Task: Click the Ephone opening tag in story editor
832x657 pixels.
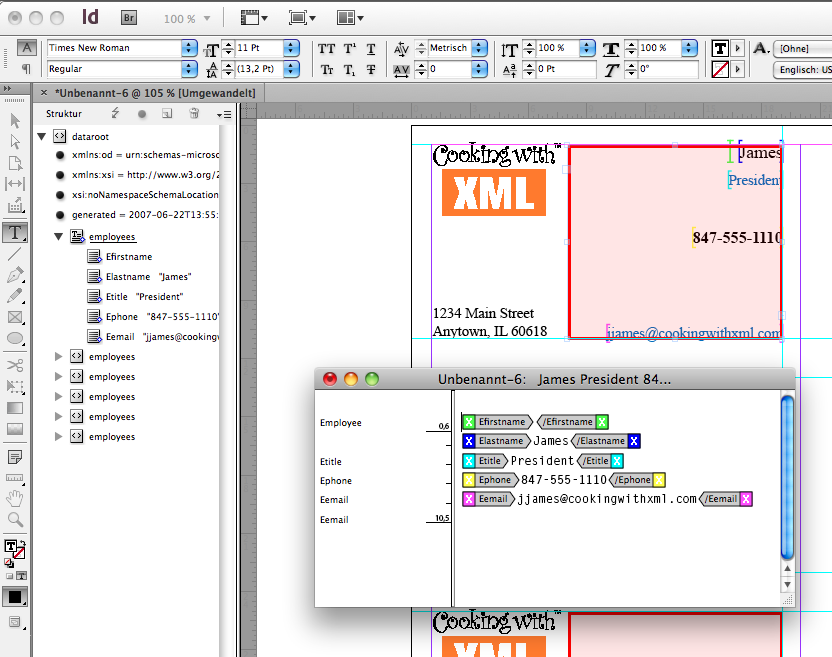Action: point(489,480)
